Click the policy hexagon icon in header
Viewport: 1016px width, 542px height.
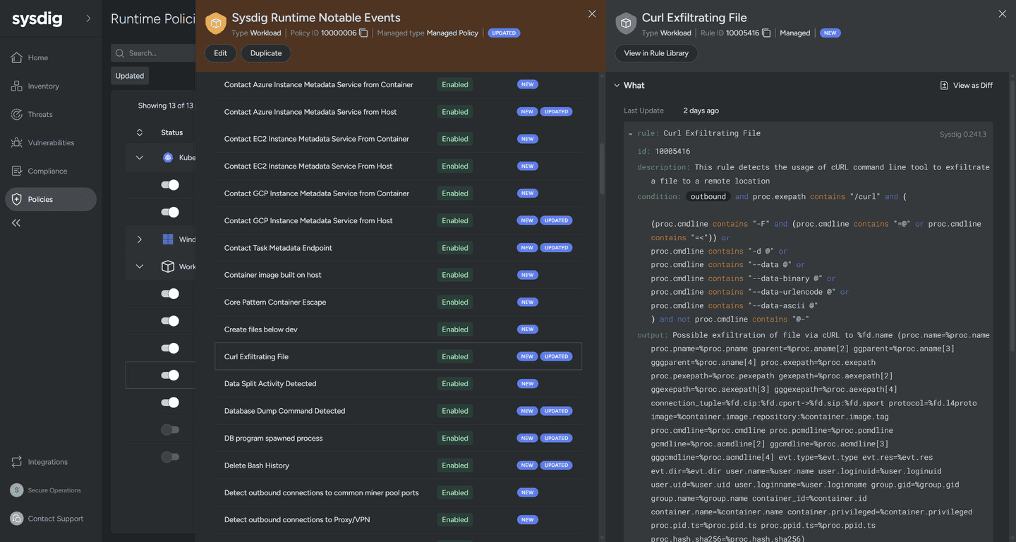(x=216, y=23)
